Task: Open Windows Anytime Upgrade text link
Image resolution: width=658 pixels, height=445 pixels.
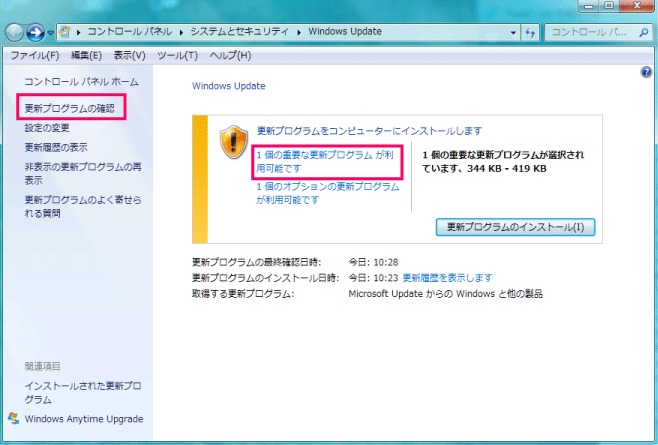Action: 84,419
